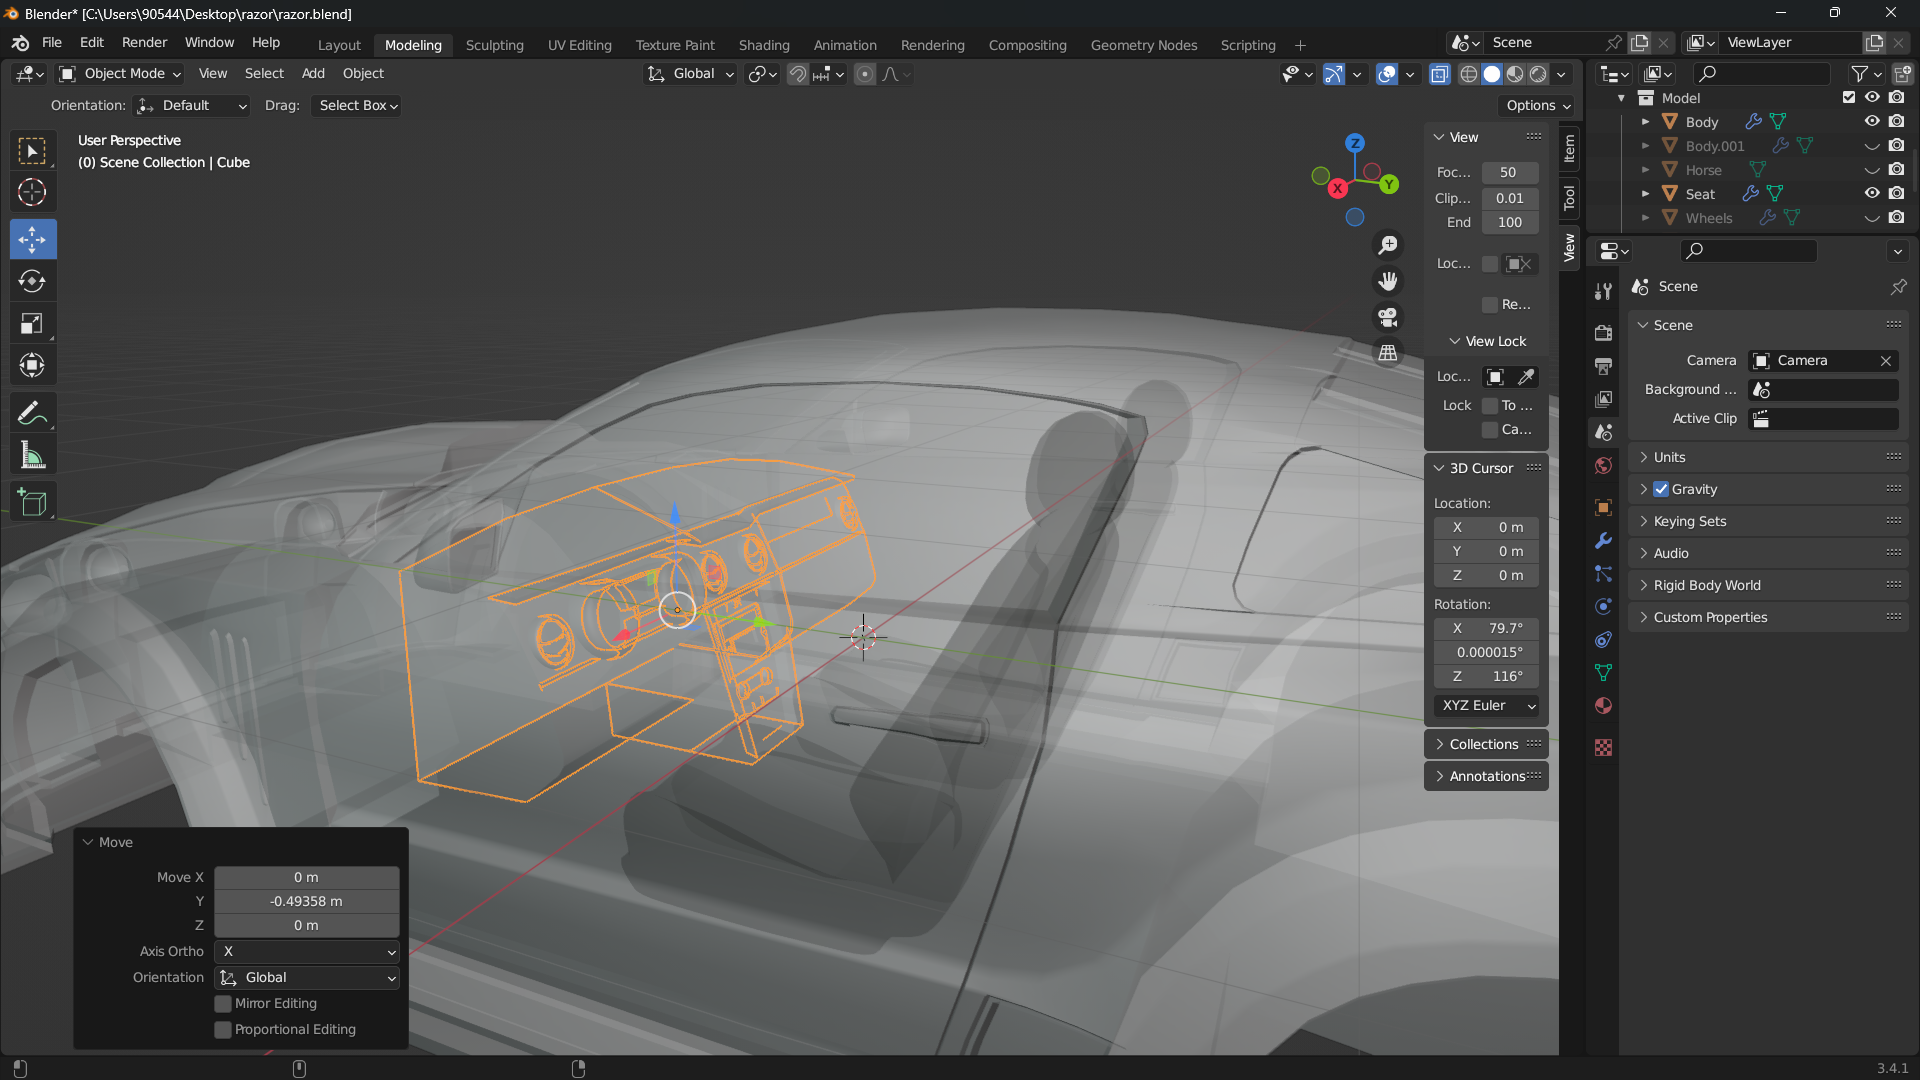Switch to the Sculpting workspace tab
Screen dimensions: 1920x1080
[494, 45]
